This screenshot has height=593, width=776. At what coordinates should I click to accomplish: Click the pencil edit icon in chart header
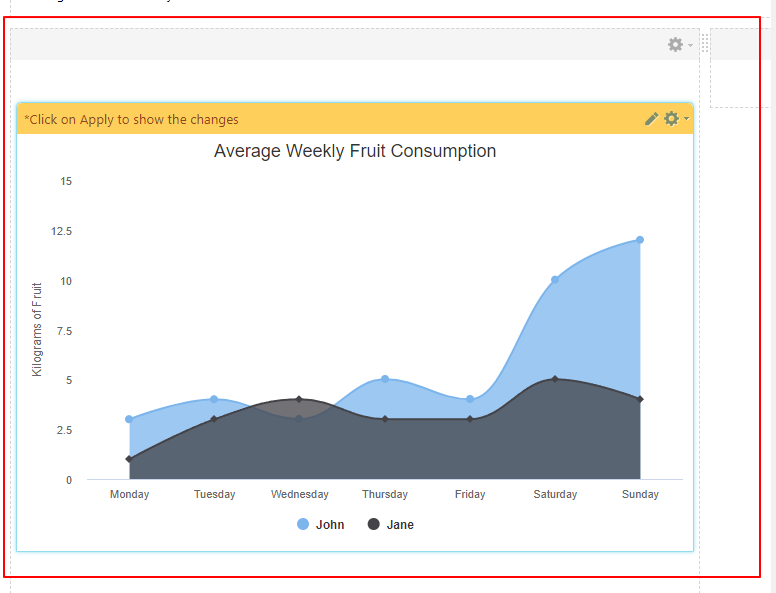point(651,119)
